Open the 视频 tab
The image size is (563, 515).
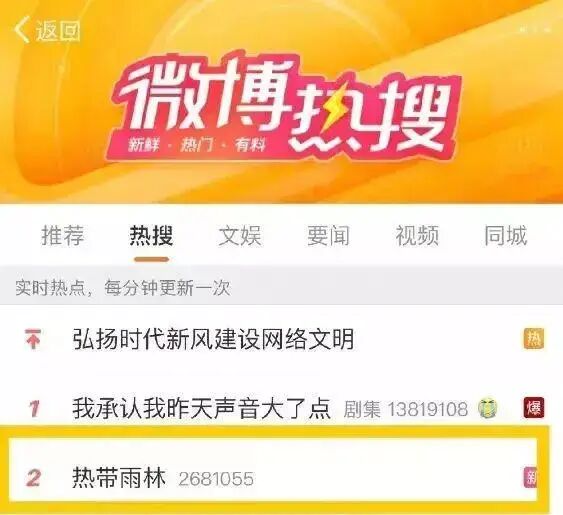pos(417,236)
